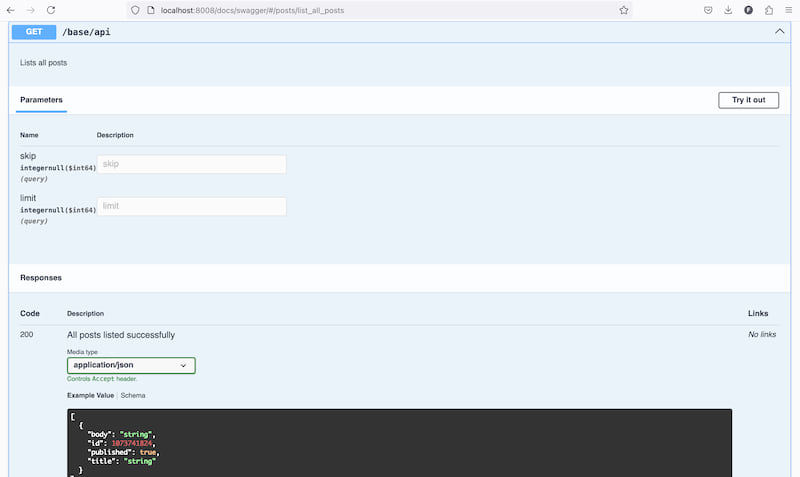Open the shield tracking protection icon
800x477 pixels.
coord(135,10)
